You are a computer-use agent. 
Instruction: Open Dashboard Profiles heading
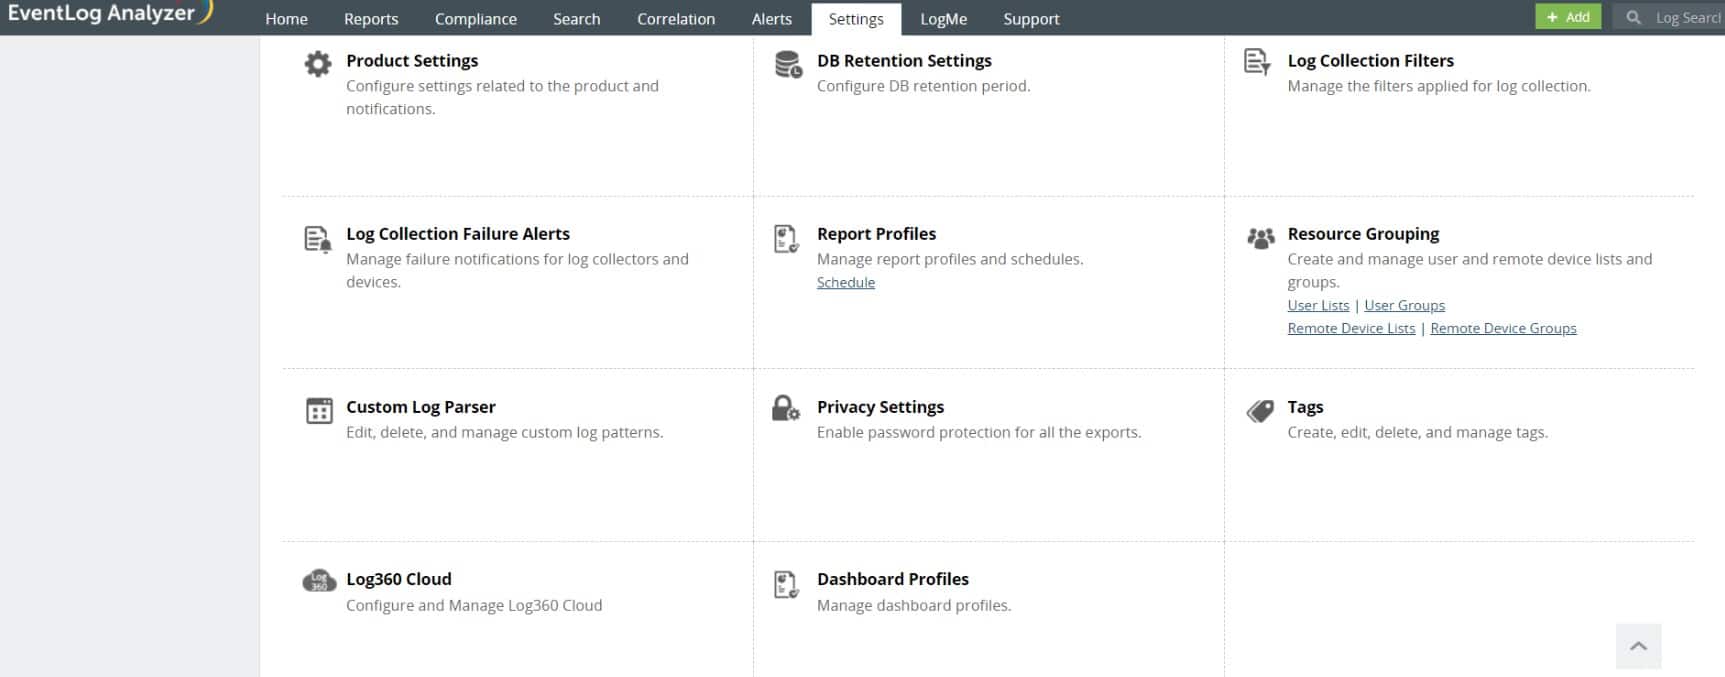click(x=893, y=579)
